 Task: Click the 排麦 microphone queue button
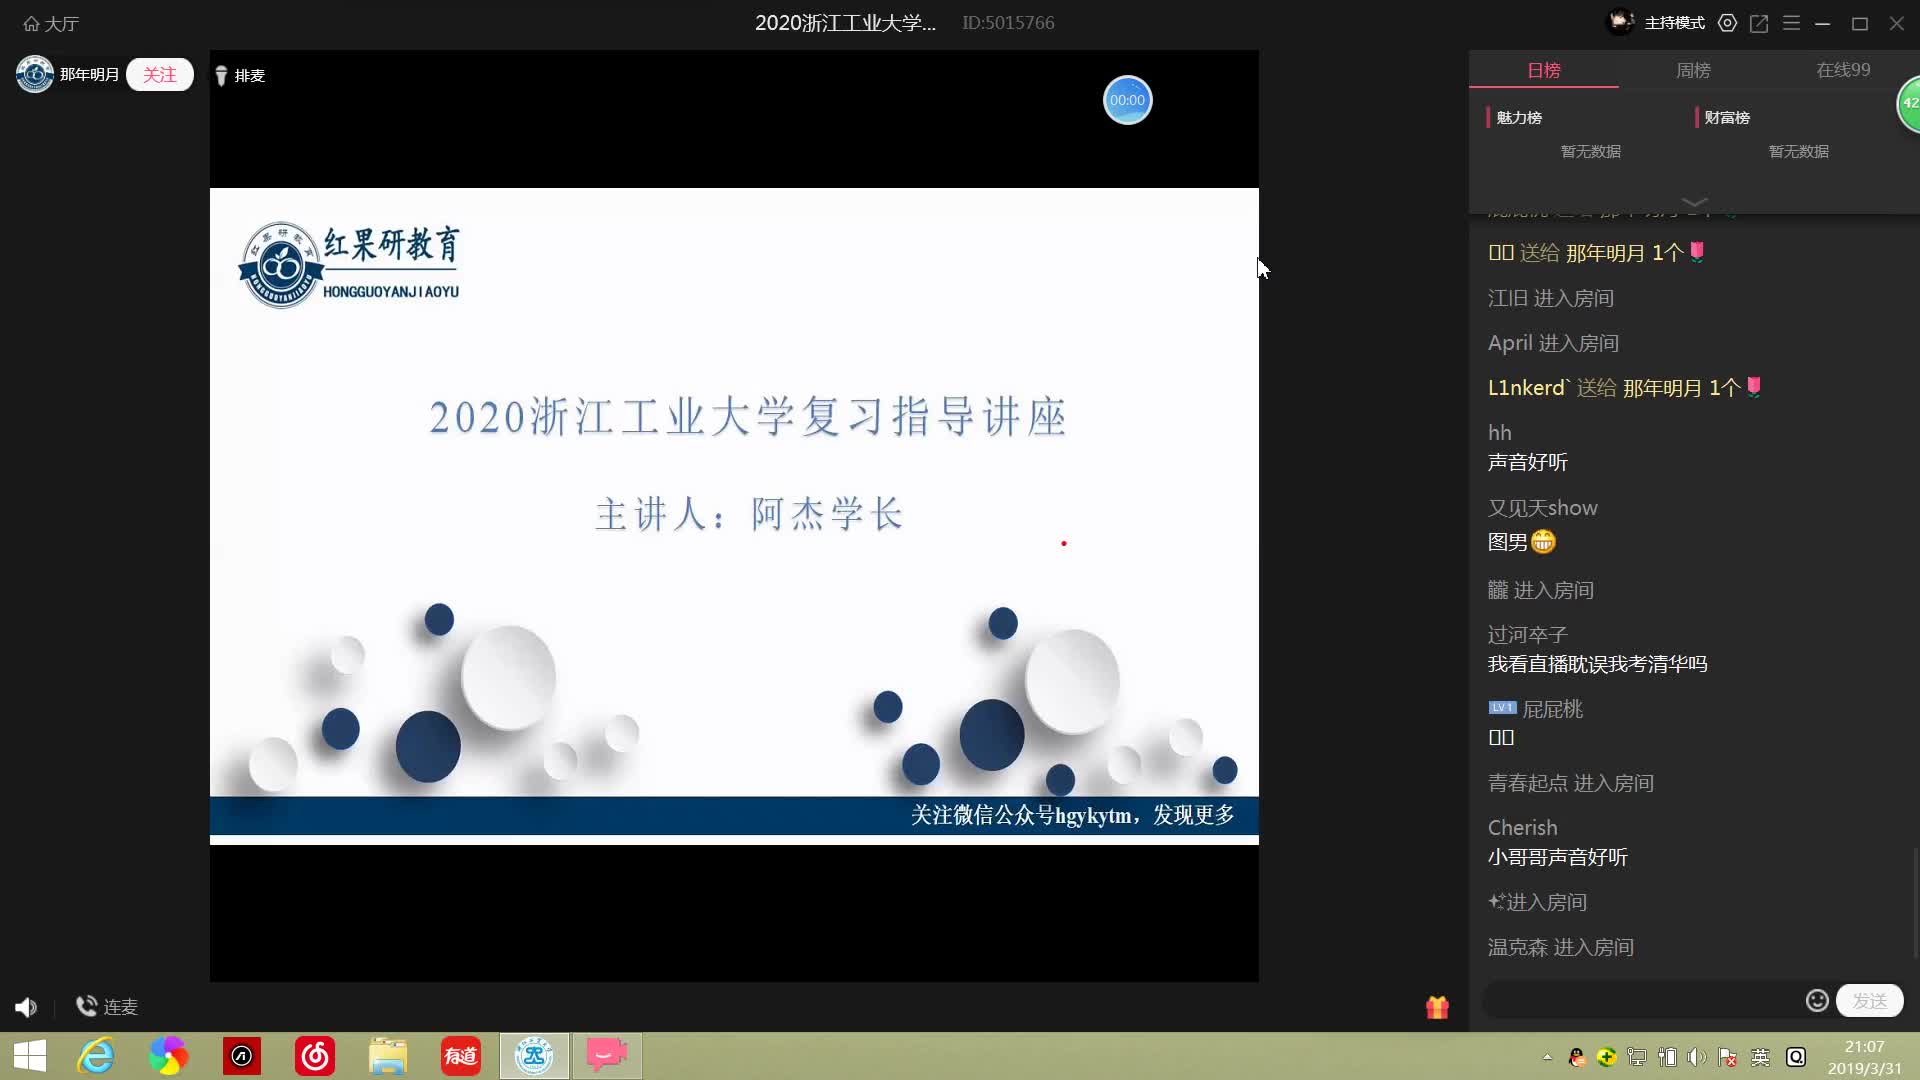pos(240,76)
